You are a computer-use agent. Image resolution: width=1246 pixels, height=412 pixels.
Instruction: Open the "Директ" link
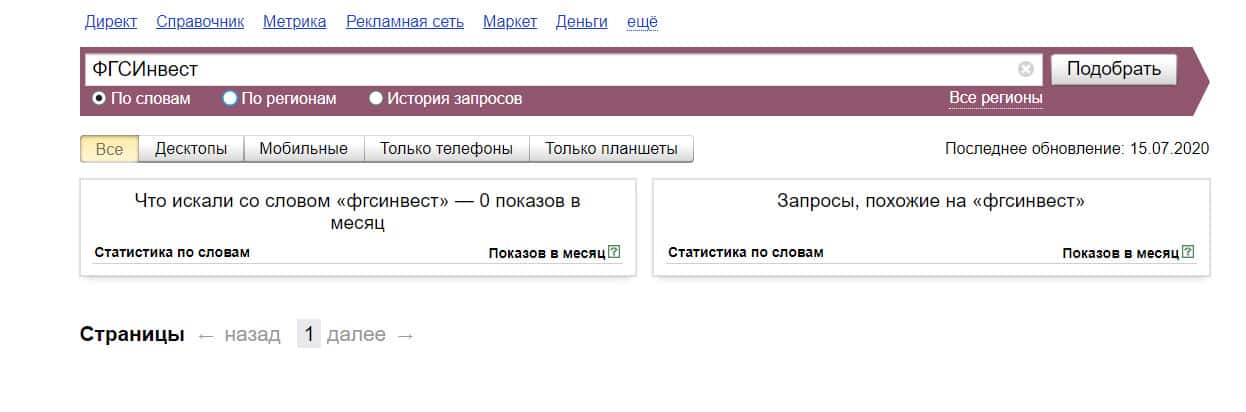pyautogui.click(x=111, y=22)
